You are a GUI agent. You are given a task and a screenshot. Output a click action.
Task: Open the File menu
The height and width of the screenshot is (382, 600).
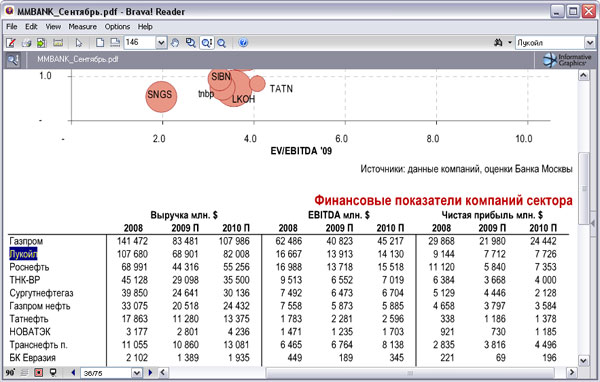(x=11, y=27)
